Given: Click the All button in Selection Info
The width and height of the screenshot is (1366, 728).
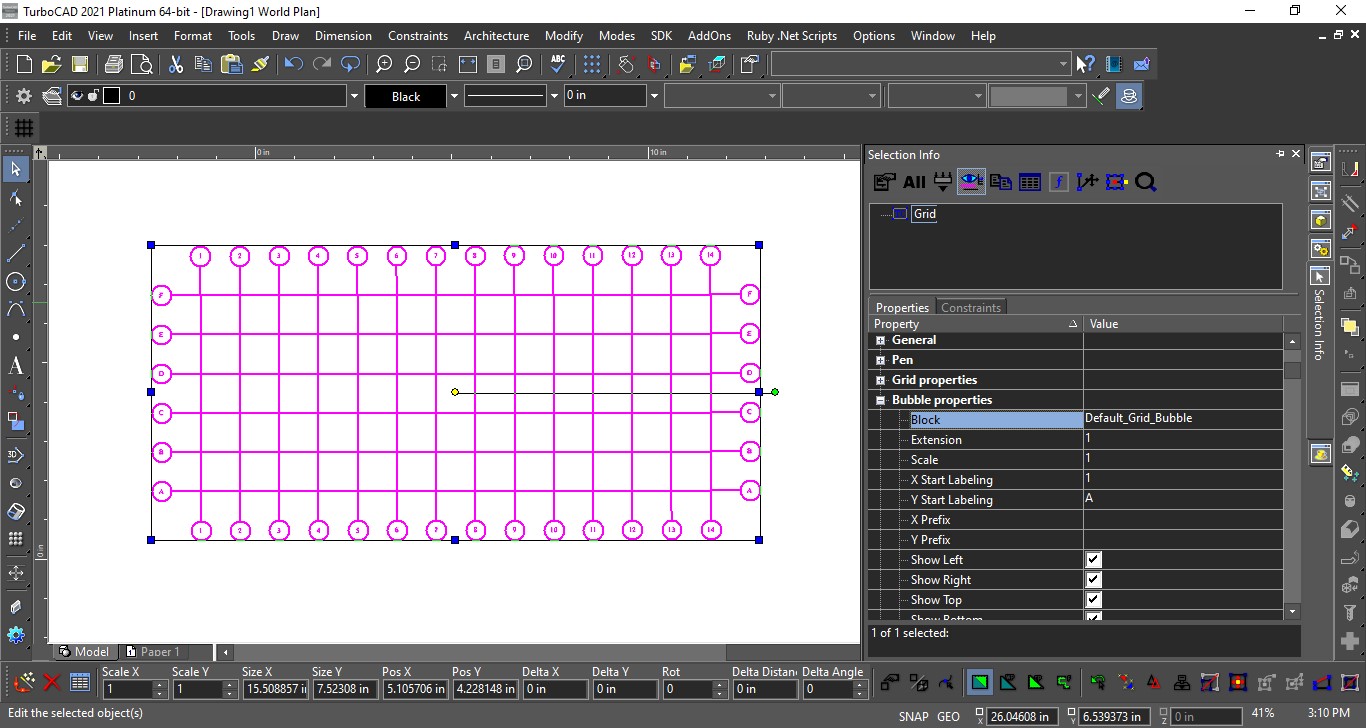Looking at the screenshot, I should pos(914,182).
